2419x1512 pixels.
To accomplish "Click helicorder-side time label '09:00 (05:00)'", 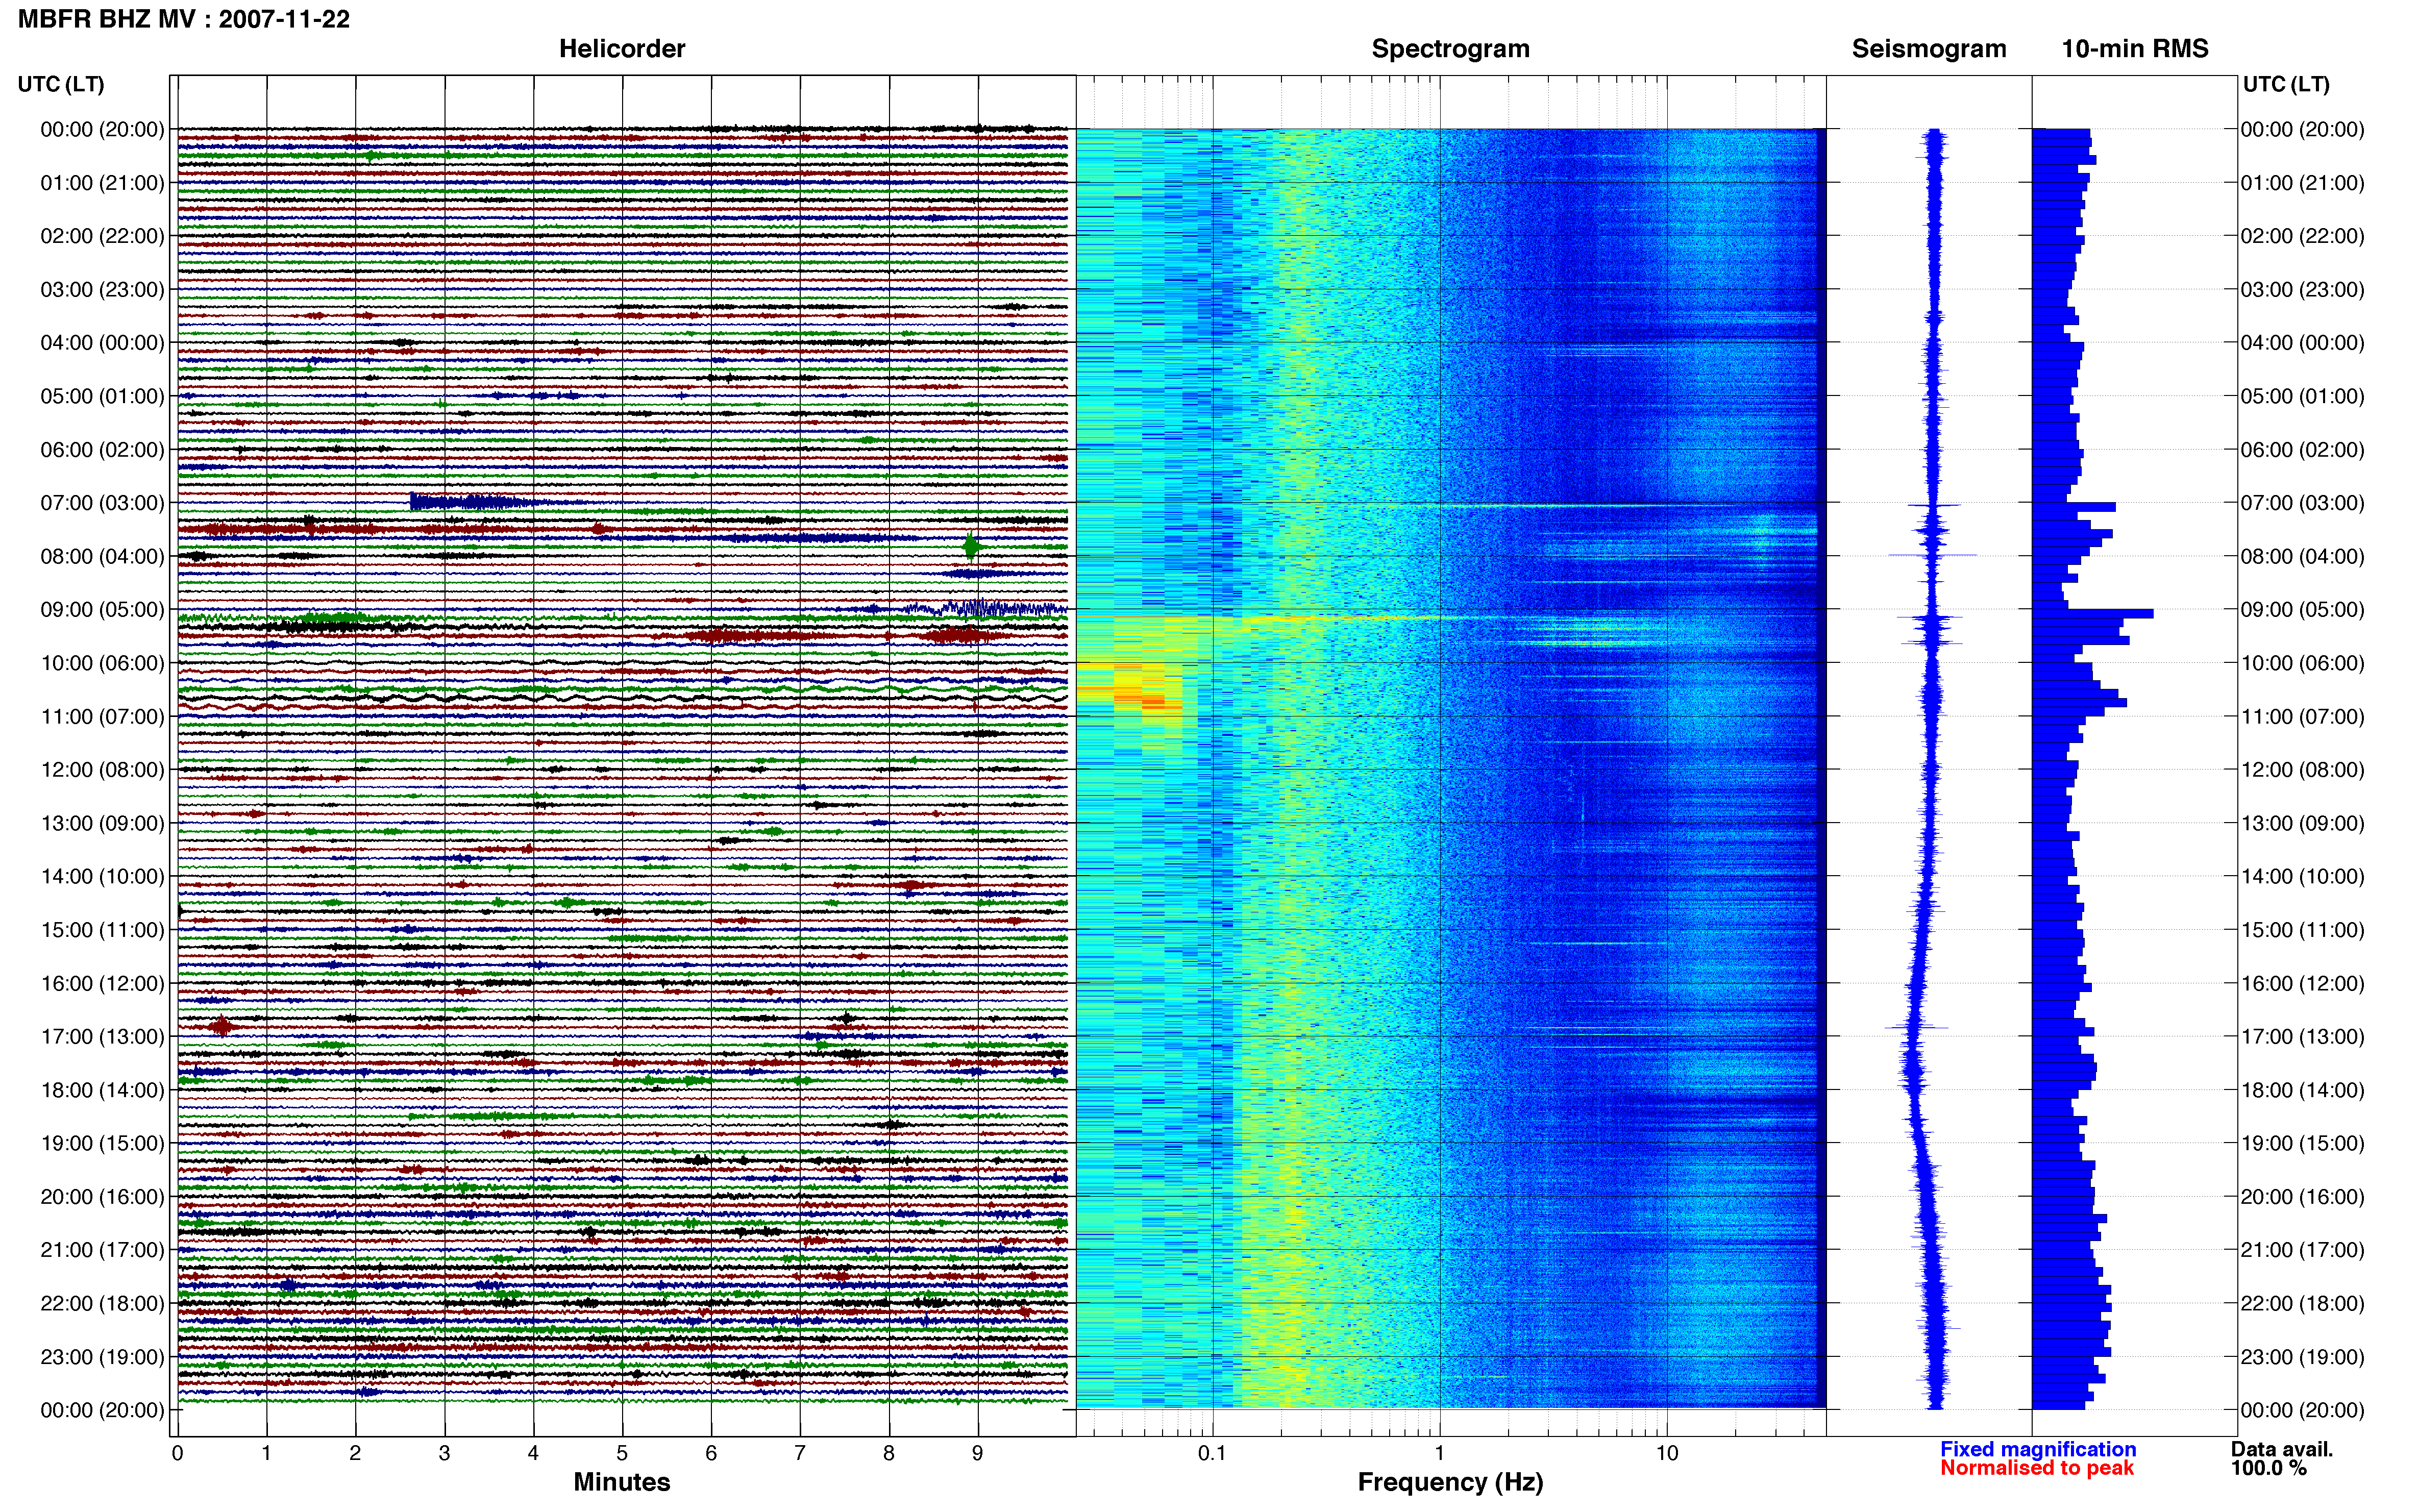I will [102, 610].
